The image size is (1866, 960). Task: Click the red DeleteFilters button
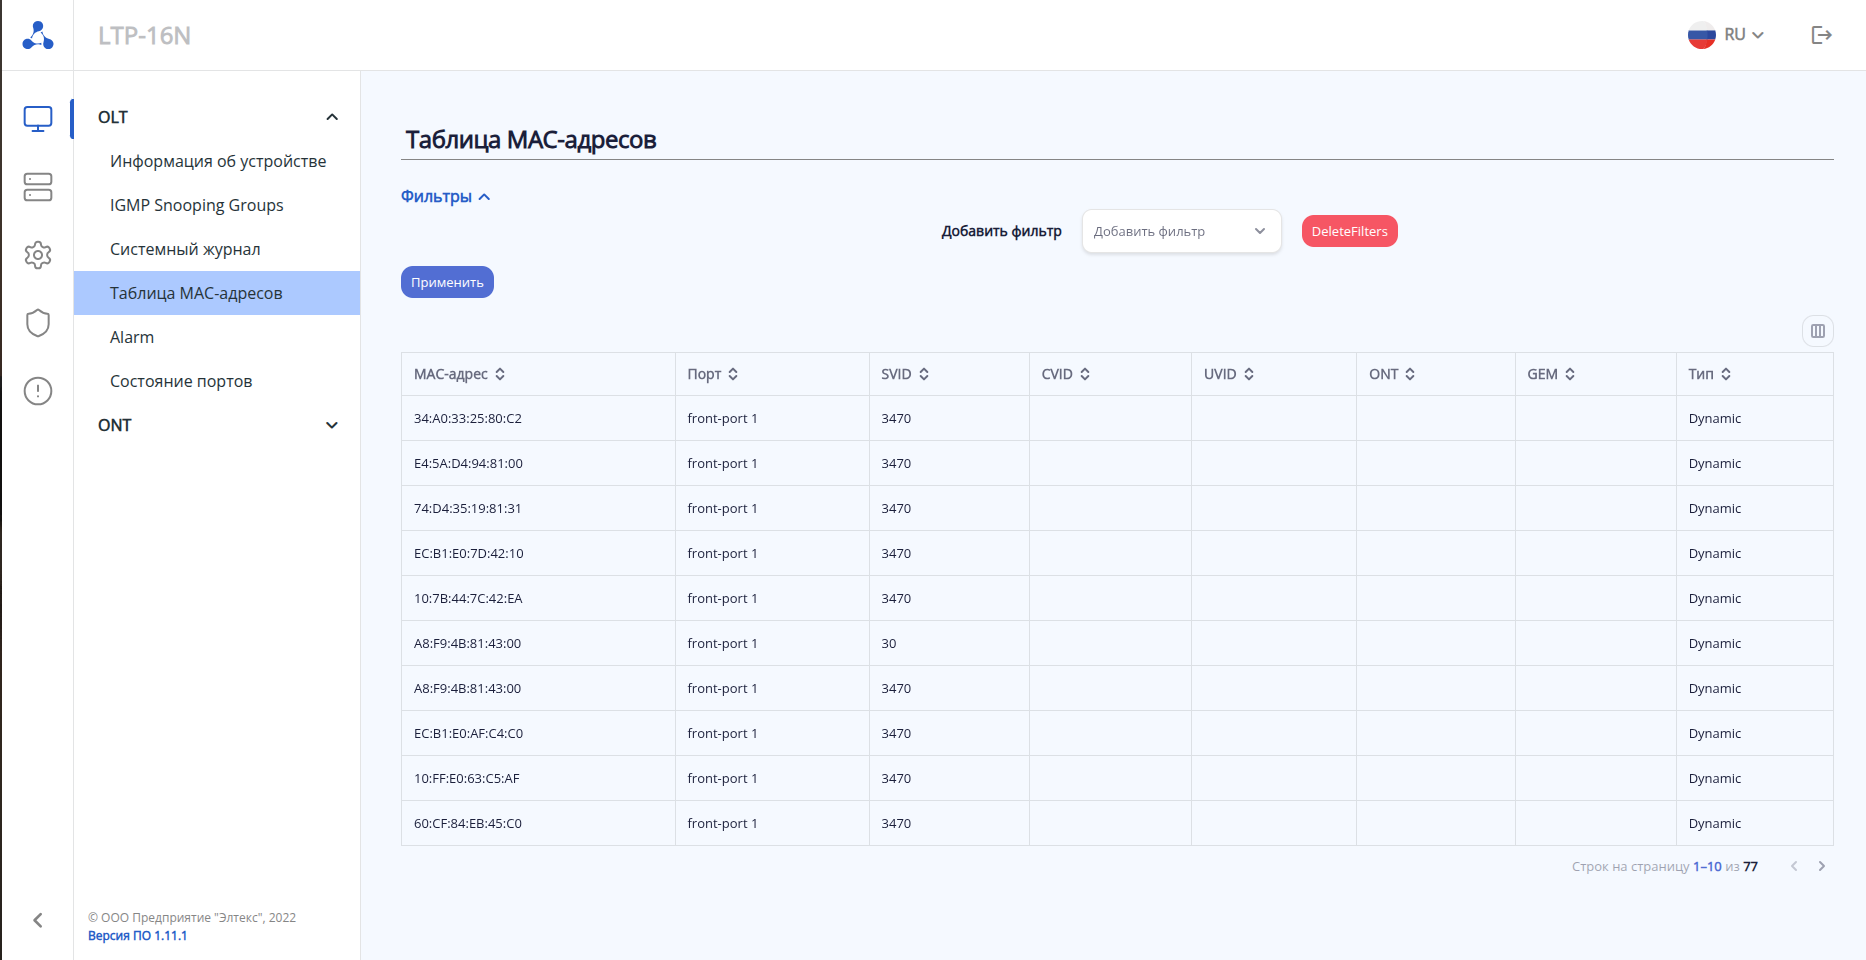pos(1349,231)
